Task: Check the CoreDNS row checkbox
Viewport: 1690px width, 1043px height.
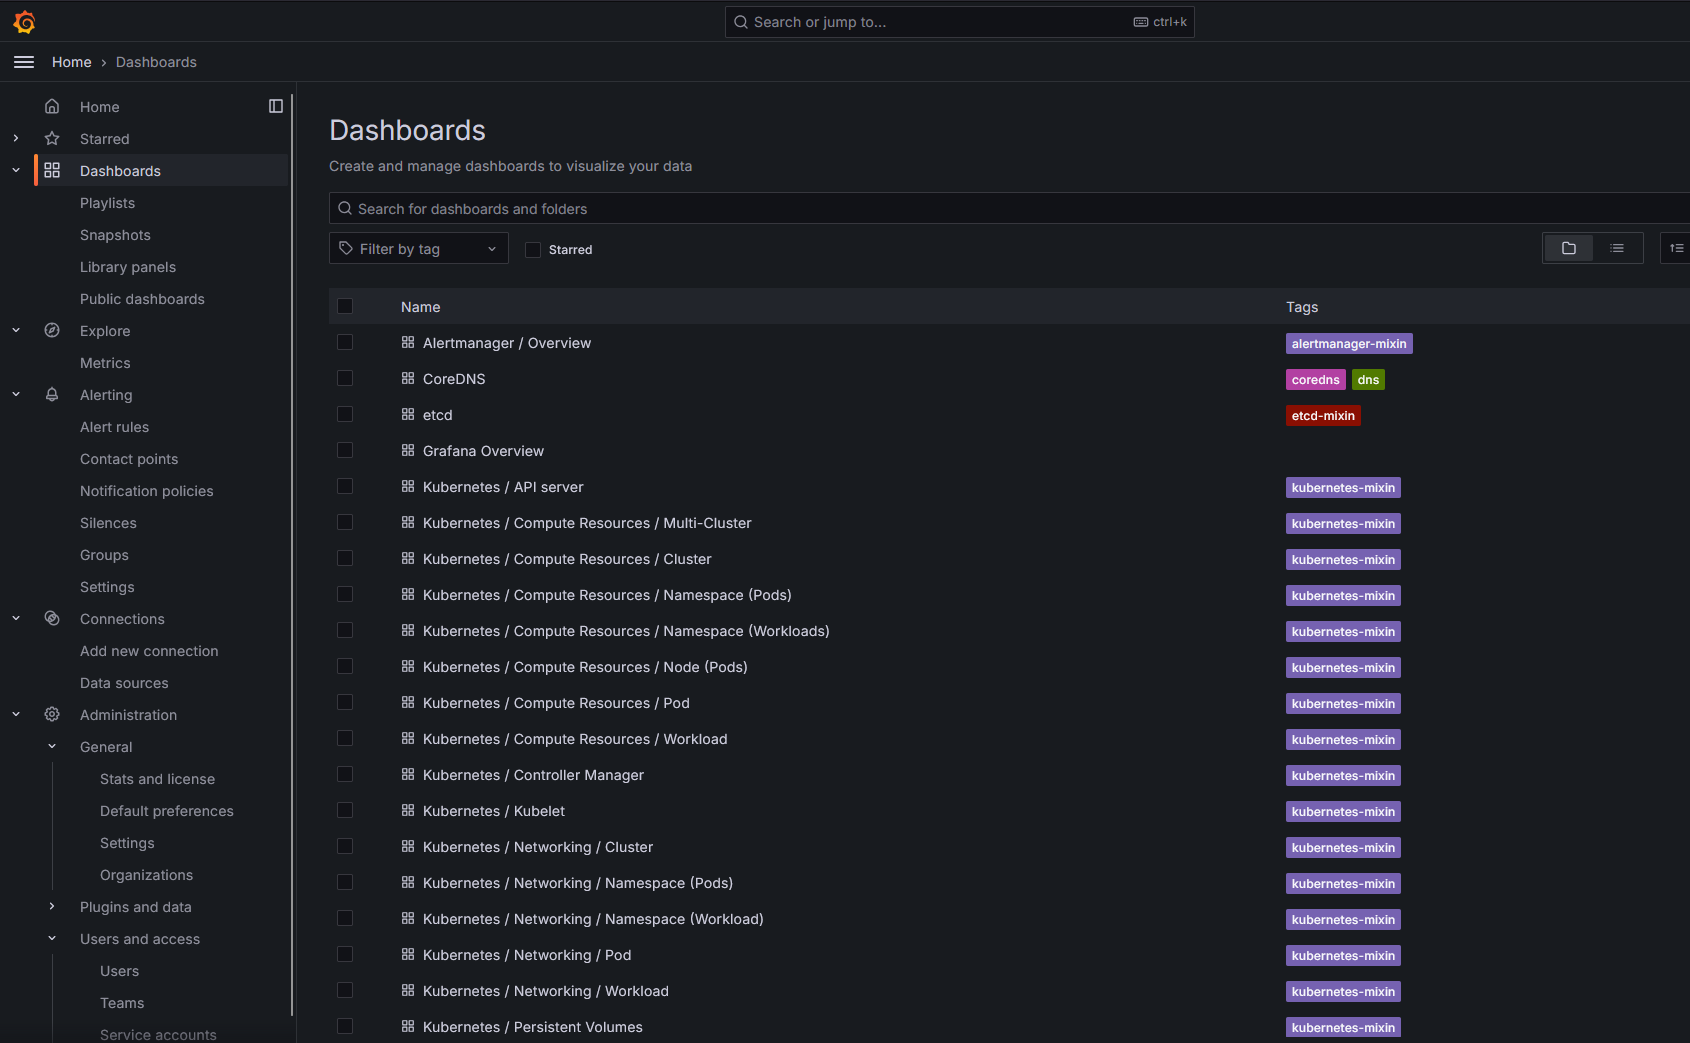Action: point(345,378)
